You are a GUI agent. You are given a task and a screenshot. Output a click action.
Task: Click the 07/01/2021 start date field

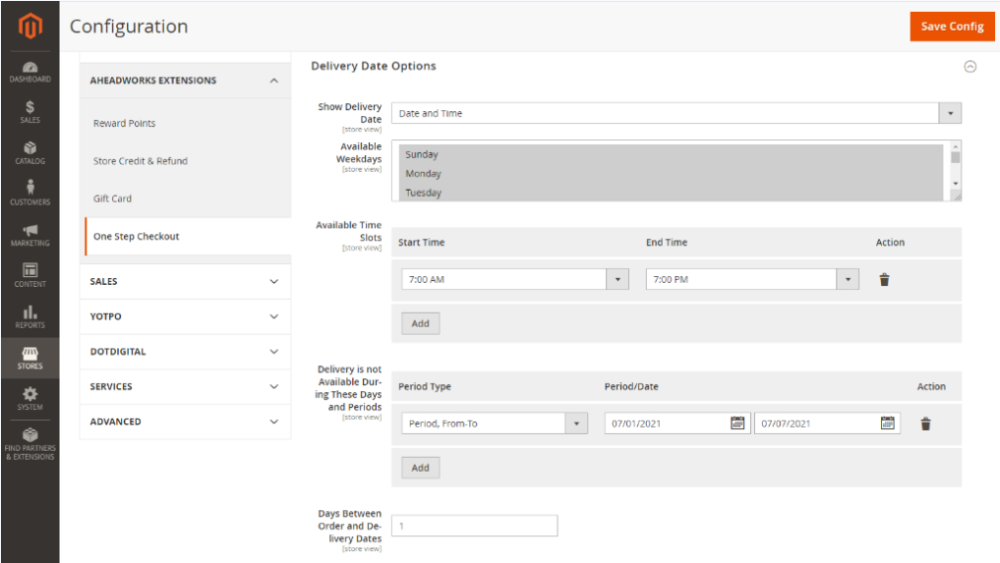pos(677,423)
